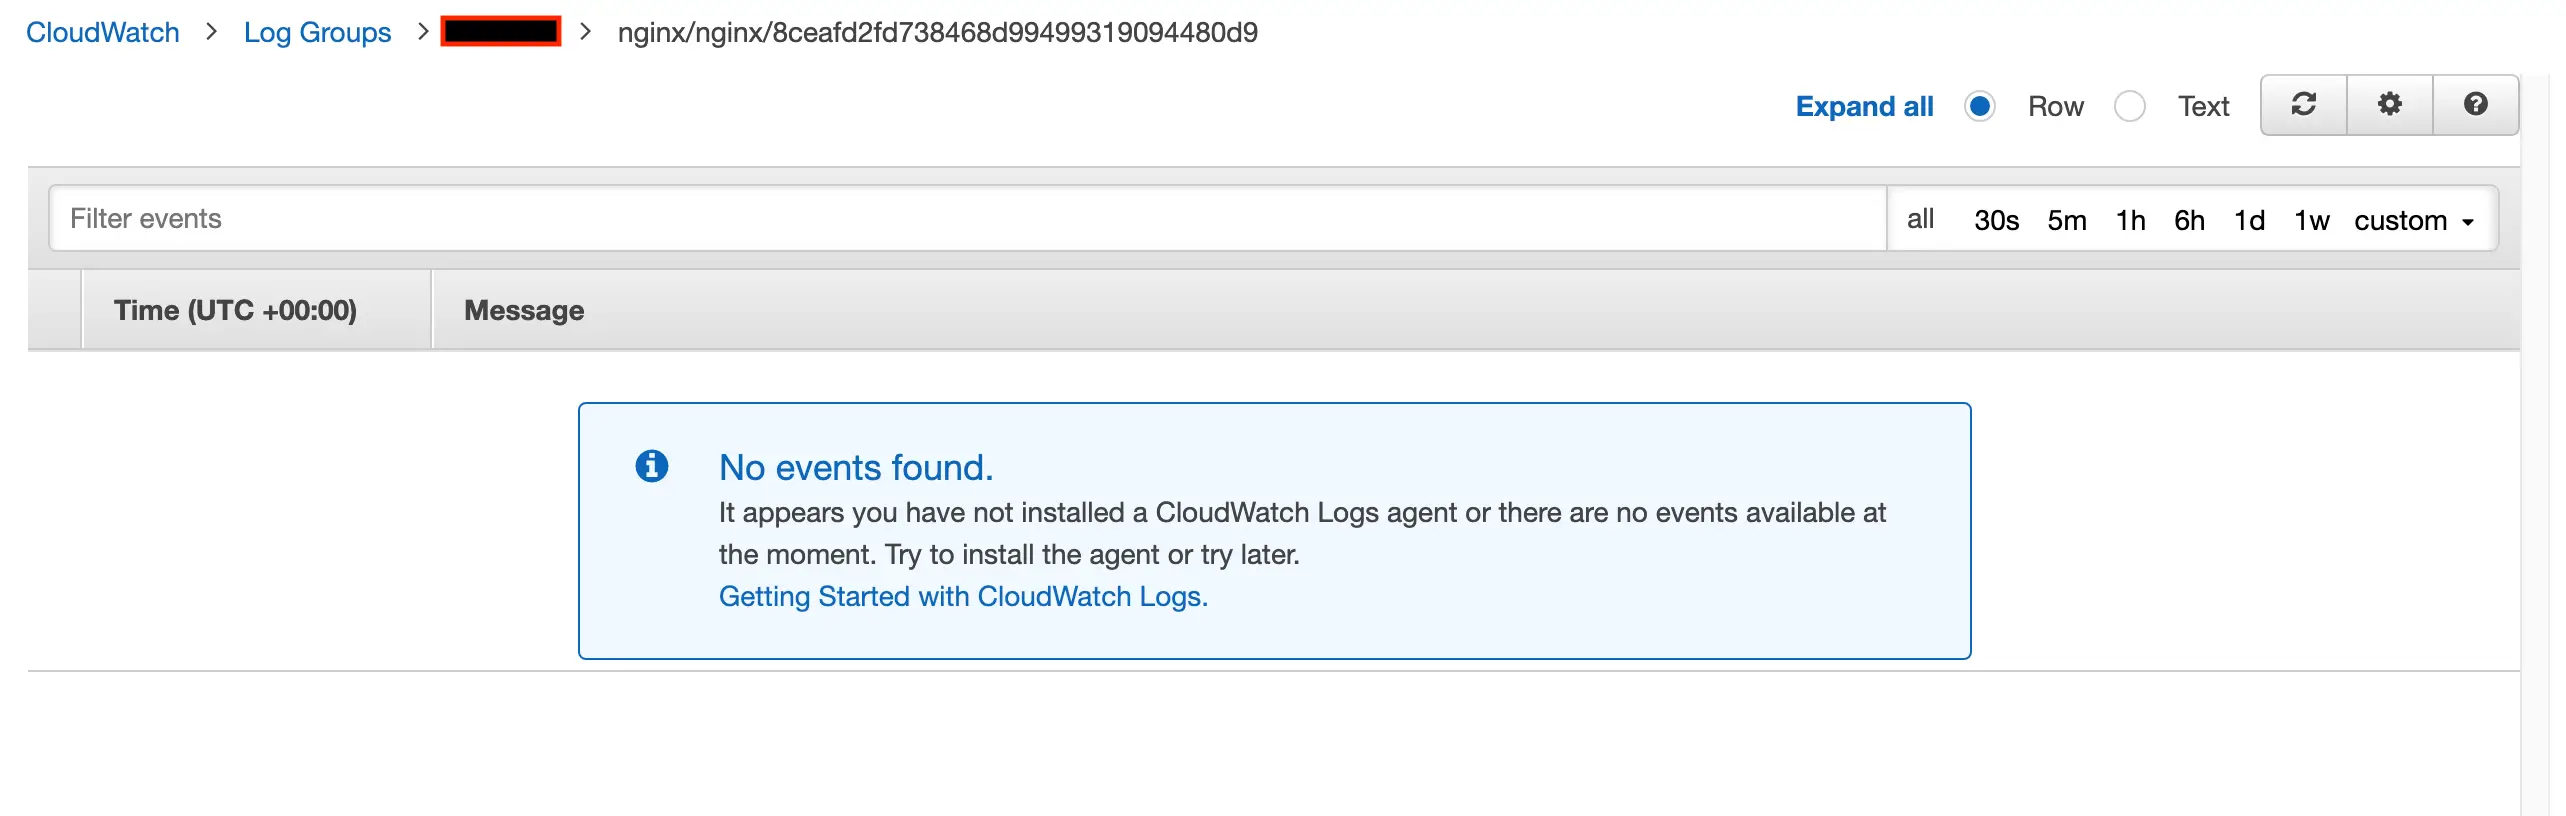Open the log display settings gear
This screenshot has width=2566, height=816.
(2390, 105)
